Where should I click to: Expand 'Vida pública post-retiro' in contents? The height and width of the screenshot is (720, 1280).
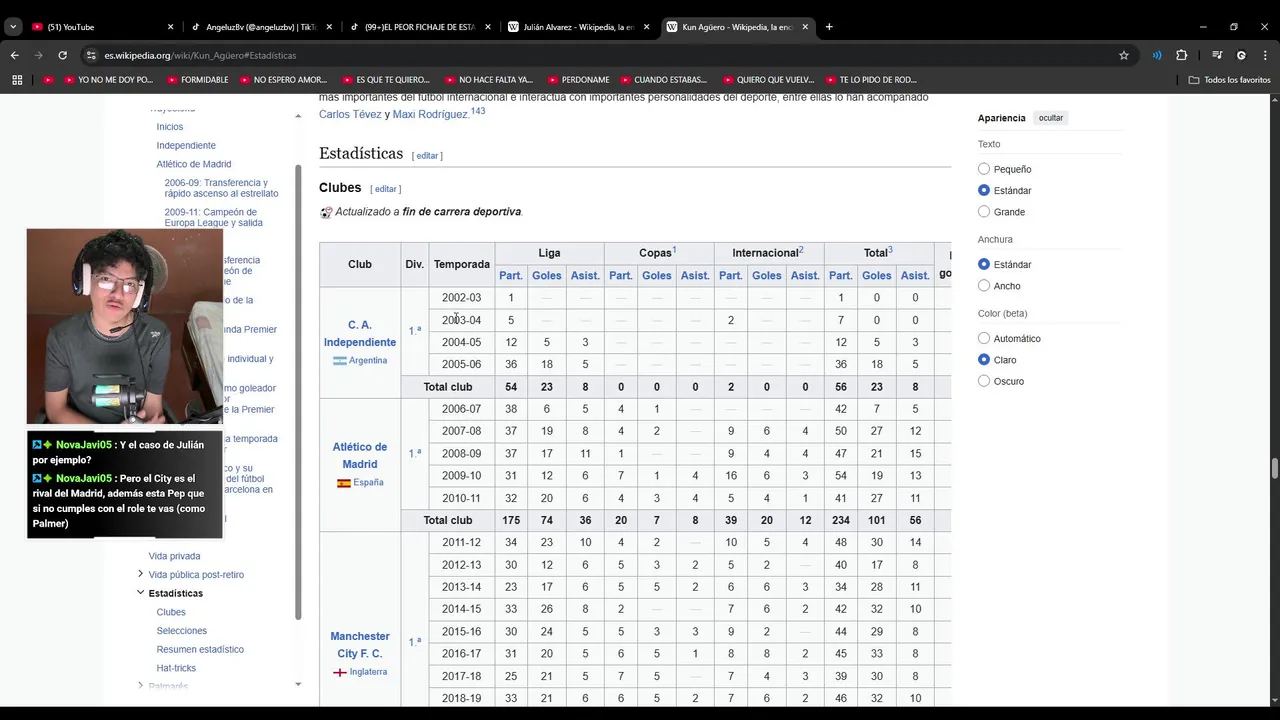pos(140,574)
